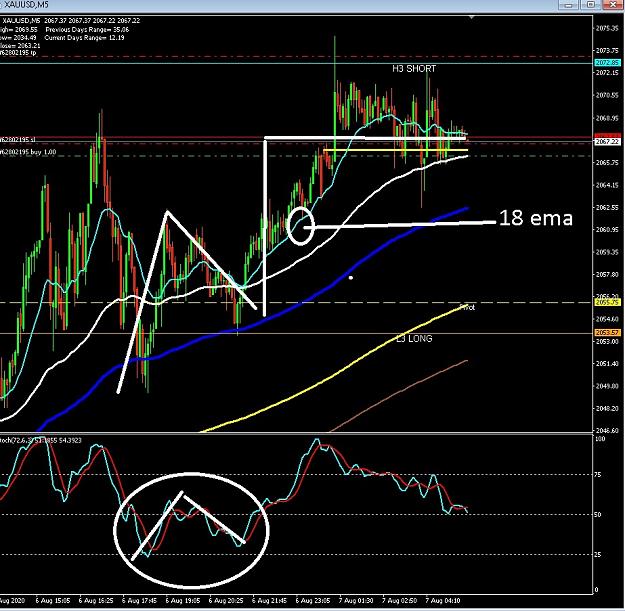Click the 7 Aug 01:30 time label
625x611 pixels.
(x=356, y=601)
